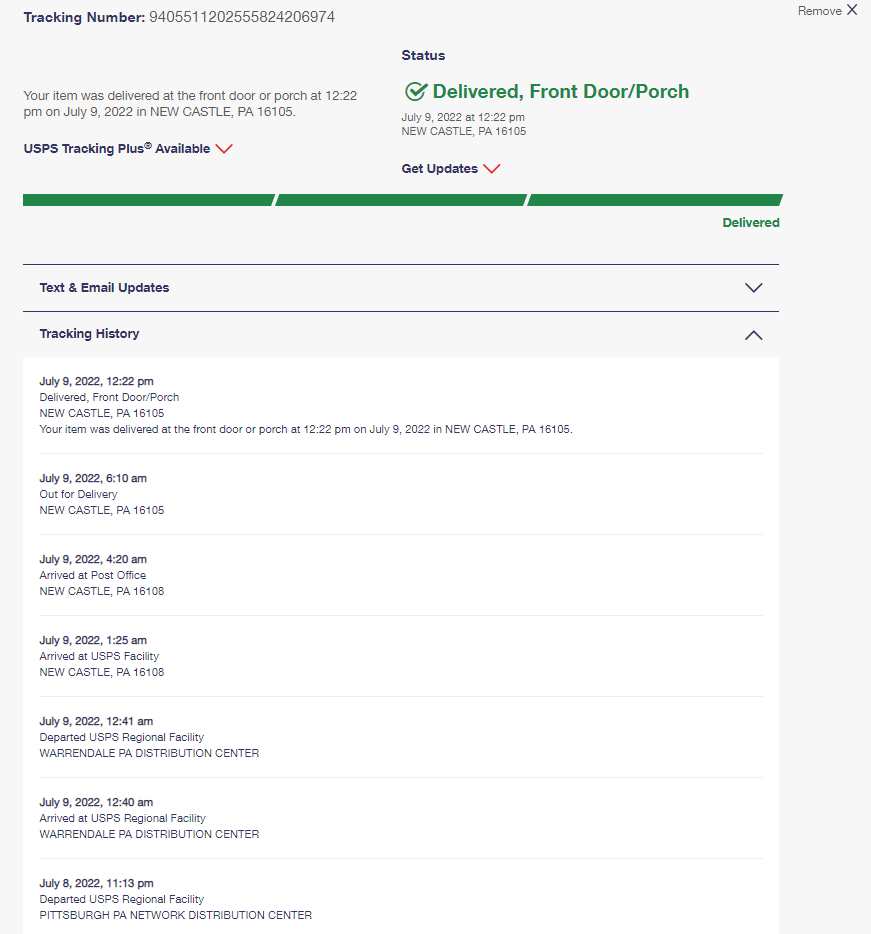Click the green Delivered checkmark icon
Image resolution: width=871 pixels, height=934 pixels.
pyautogui.click(x=415, y=92)
